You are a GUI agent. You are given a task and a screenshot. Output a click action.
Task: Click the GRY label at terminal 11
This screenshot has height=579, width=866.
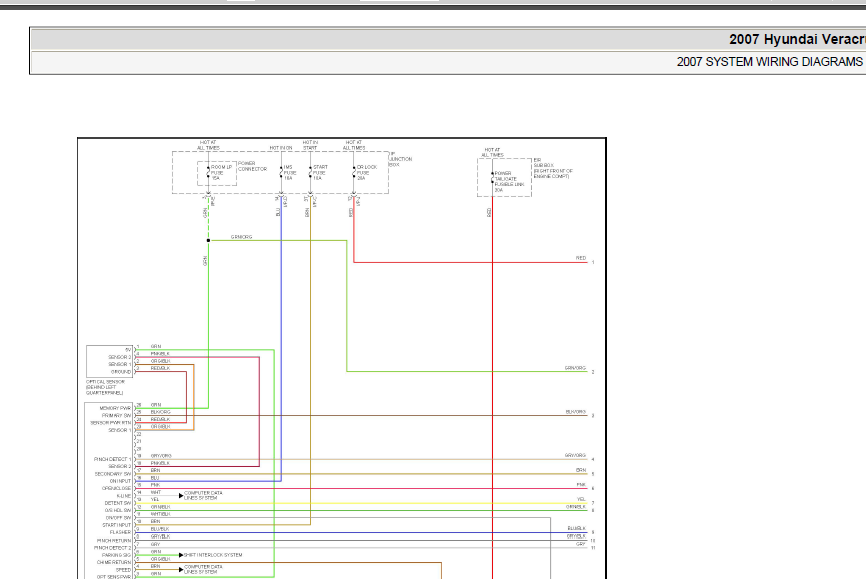tap(581, 544)
